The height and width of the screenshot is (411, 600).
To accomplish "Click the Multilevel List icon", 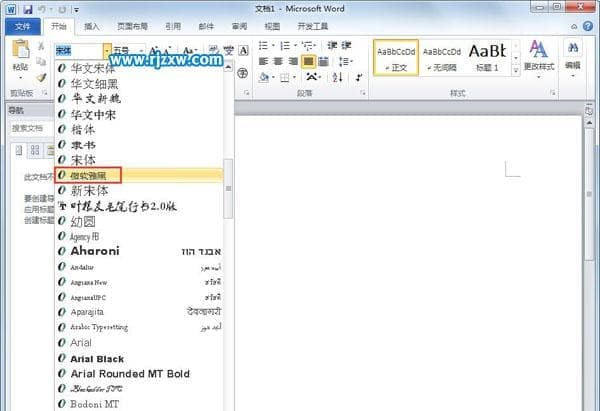I will click(x=307, y=46).
